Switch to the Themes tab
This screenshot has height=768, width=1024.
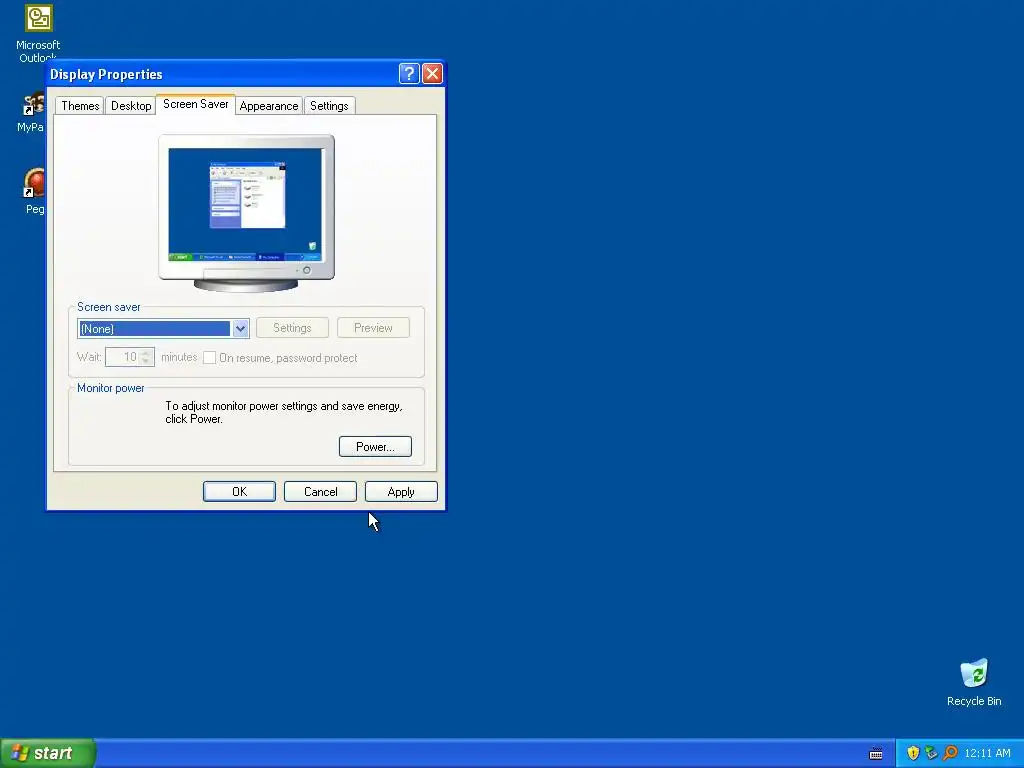tap(80, 106)
